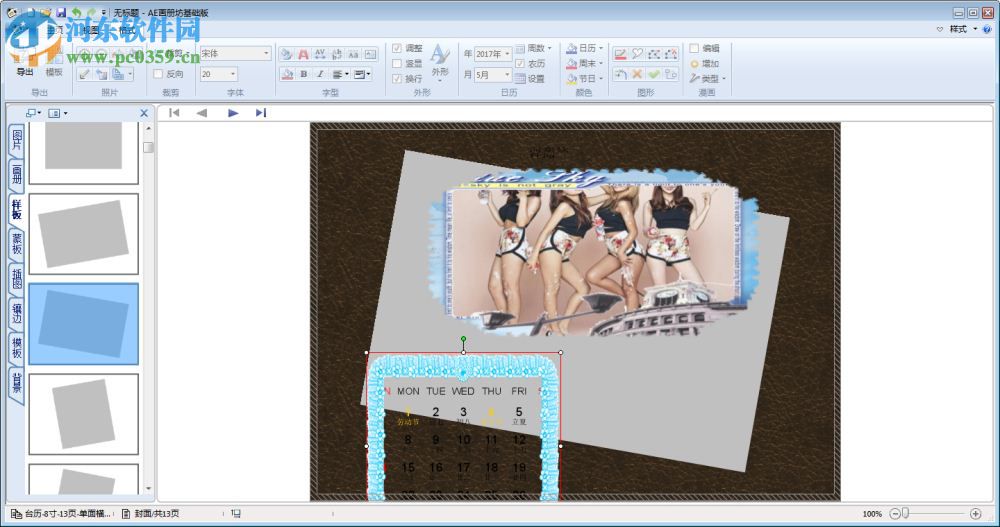
Task: Click the 封面/共13页 status bar entry
Action: 151,514
